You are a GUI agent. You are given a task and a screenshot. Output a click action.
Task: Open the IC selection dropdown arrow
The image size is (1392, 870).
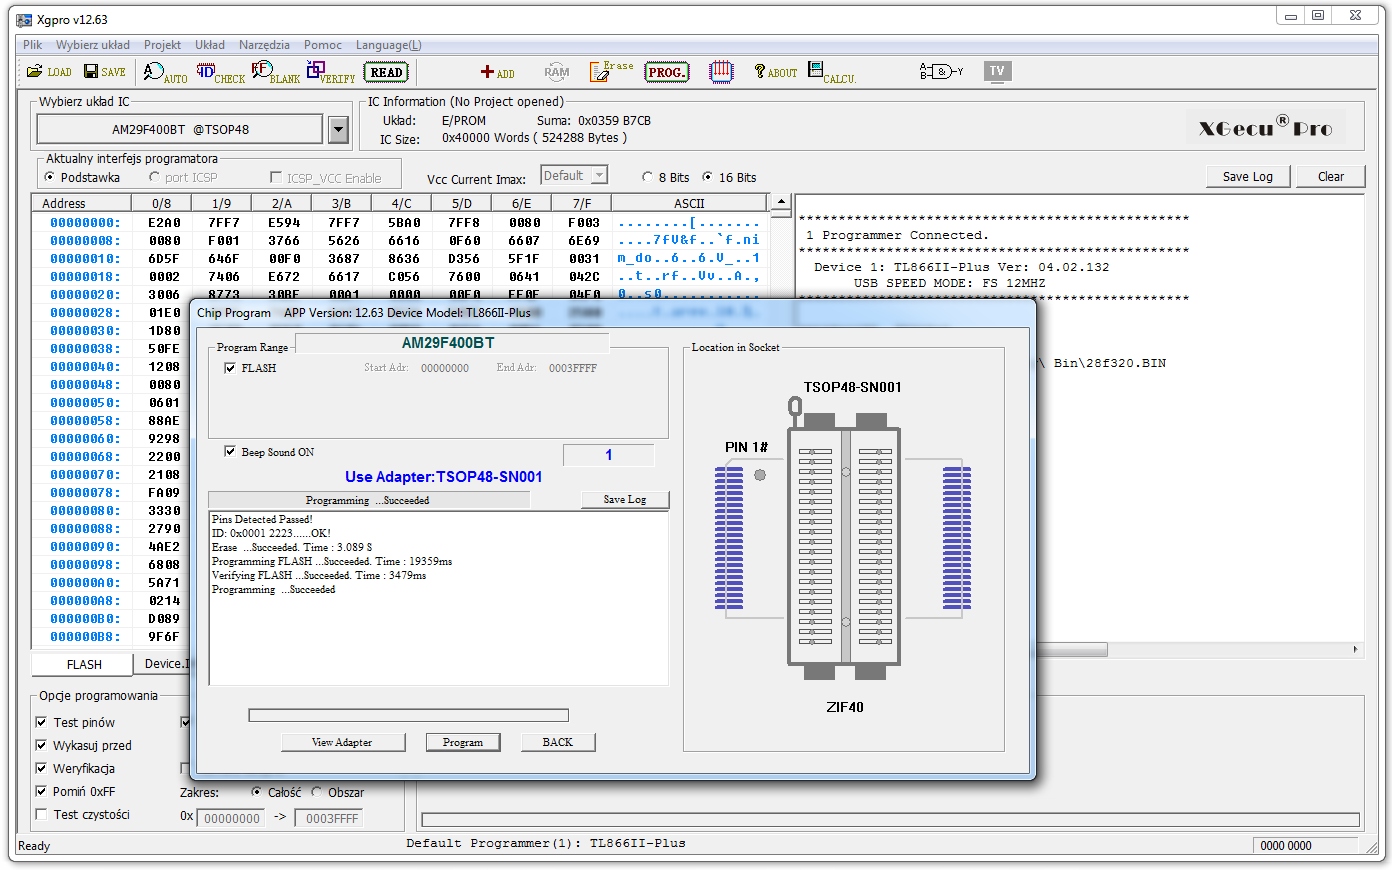338,129
